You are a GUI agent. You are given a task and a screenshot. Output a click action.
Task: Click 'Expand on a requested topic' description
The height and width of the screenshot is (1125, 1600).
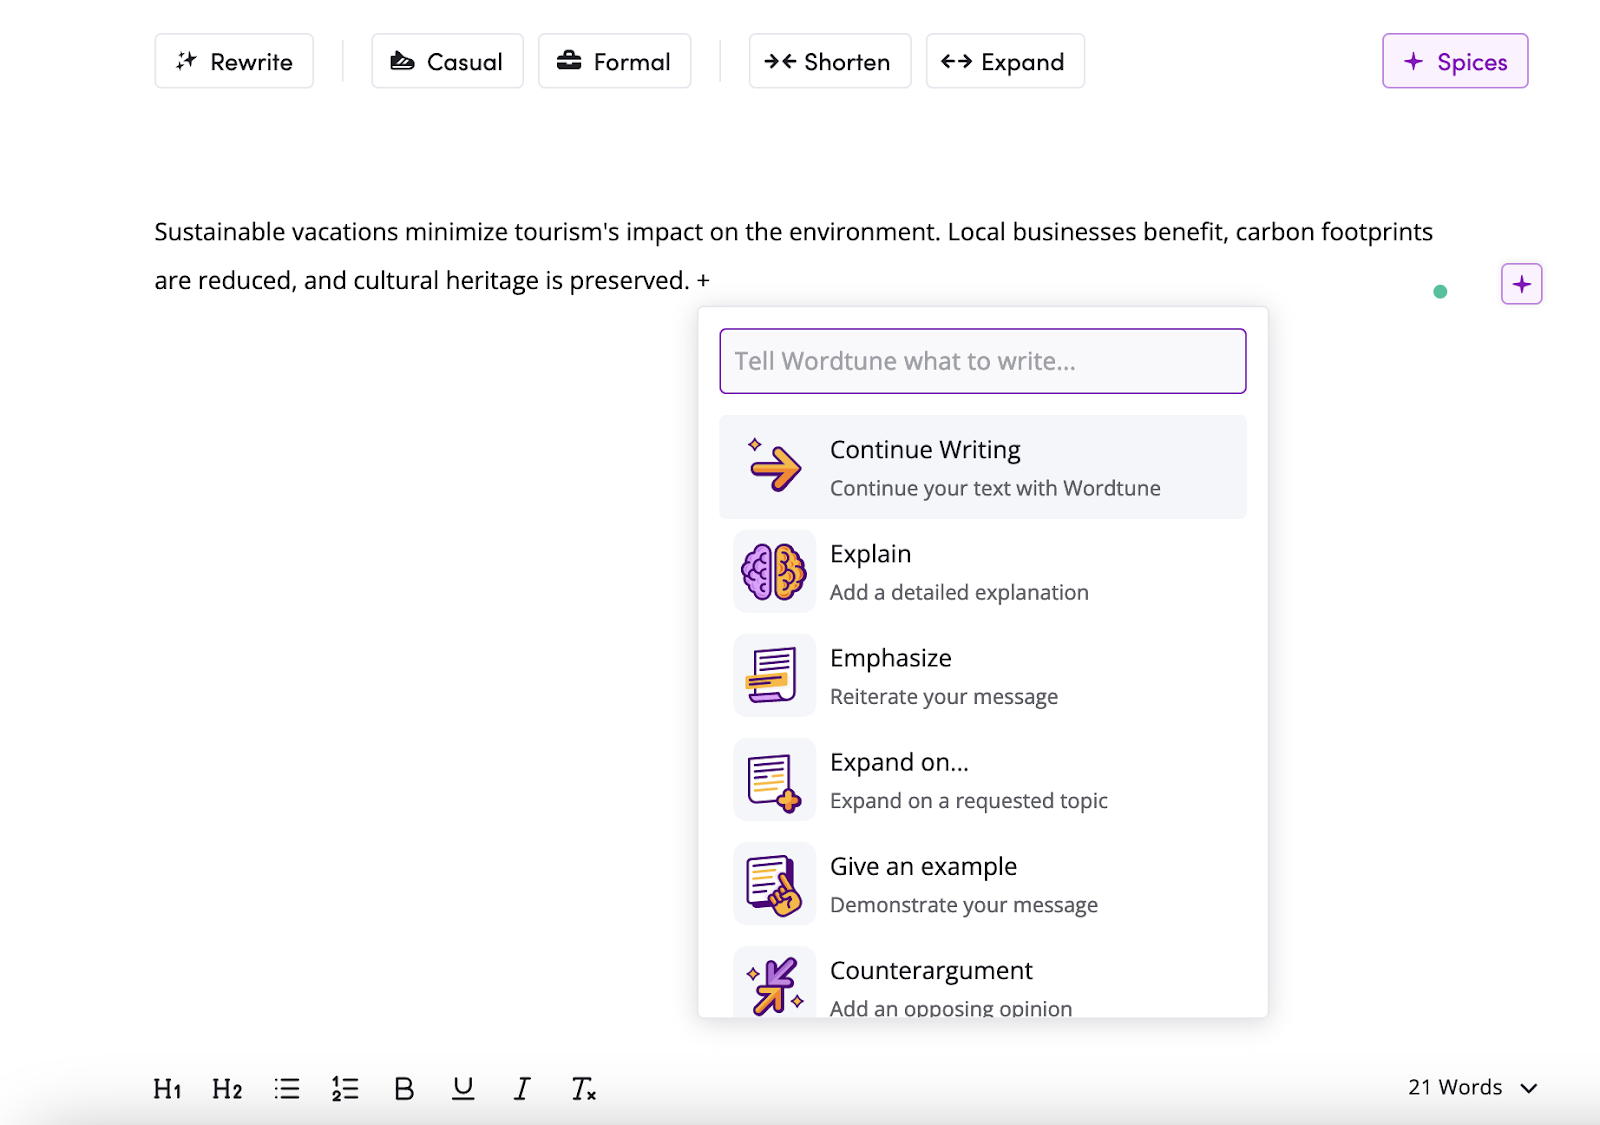pyautogui.click(x=969, y=801)
